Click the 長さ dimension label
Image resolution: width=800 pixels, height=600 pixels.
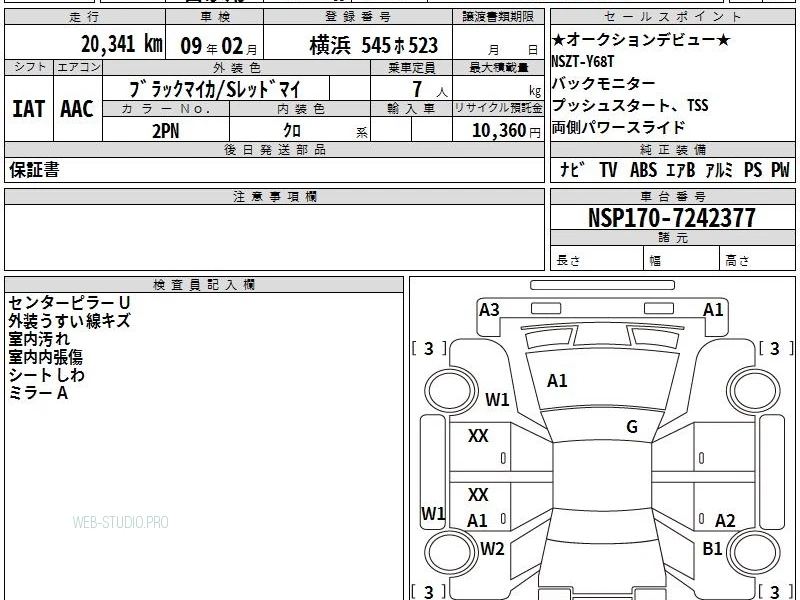point(568,260)
